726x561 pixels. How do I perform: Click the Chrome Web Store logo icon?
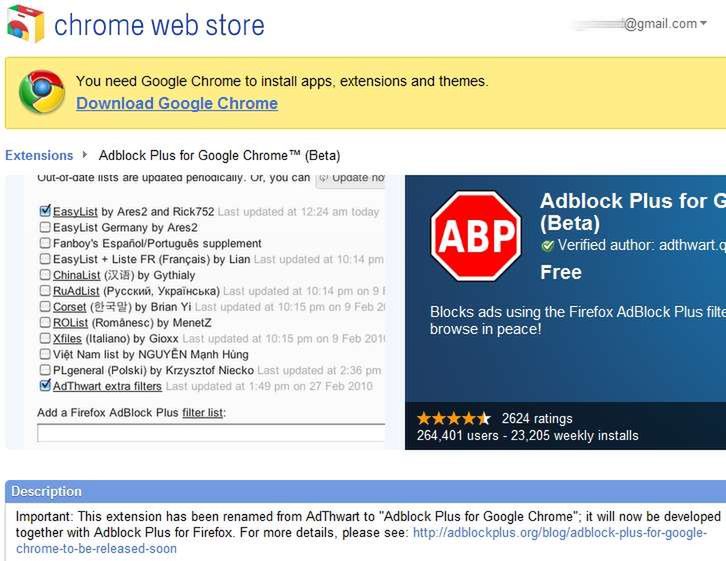(26, 23)
